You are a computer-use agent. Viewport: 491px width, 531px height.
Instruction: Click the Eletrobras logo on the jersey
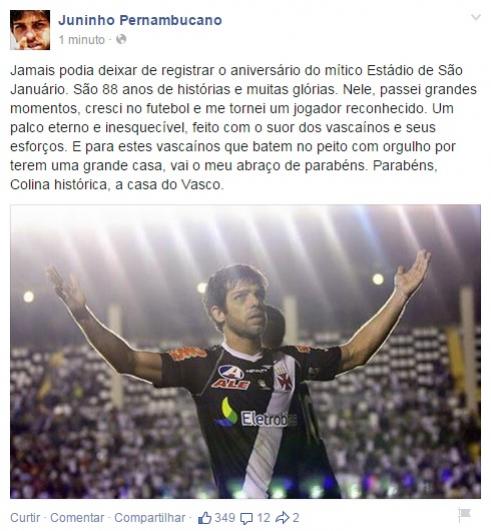point(256,415)
